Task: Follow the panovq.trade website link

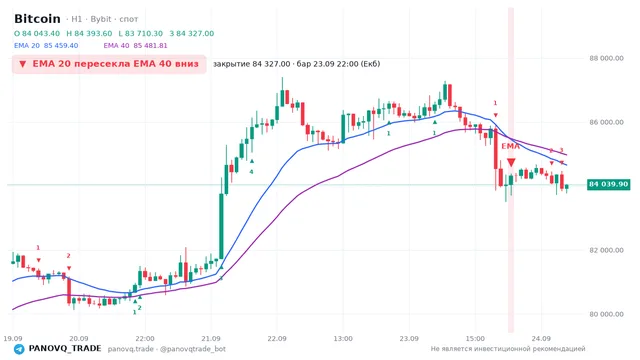Action: (x=131, y=349)
